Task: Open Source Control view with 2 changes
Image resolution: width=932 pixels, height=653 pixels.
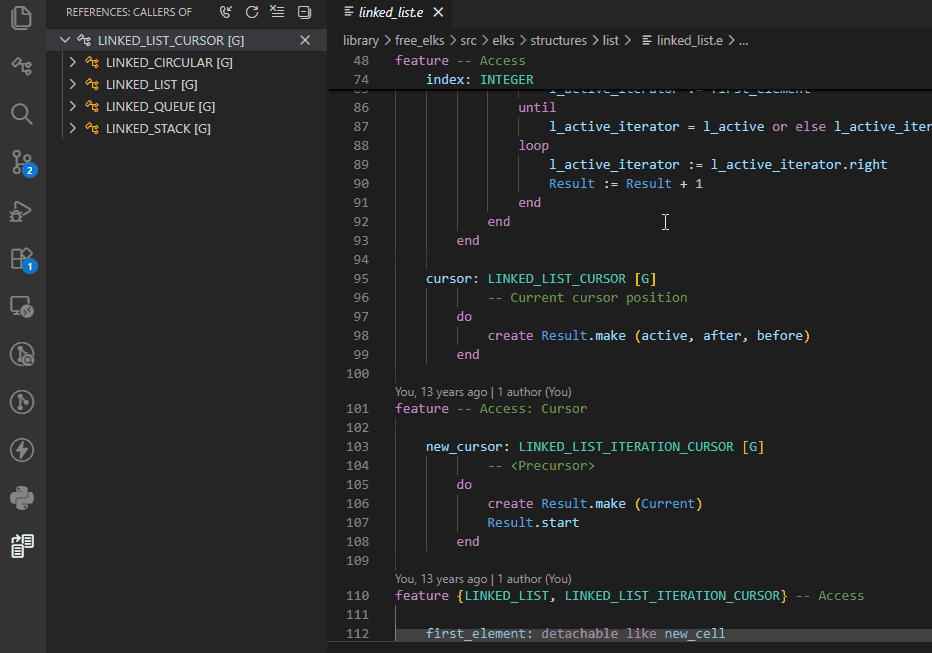Action: coord(22,162)
